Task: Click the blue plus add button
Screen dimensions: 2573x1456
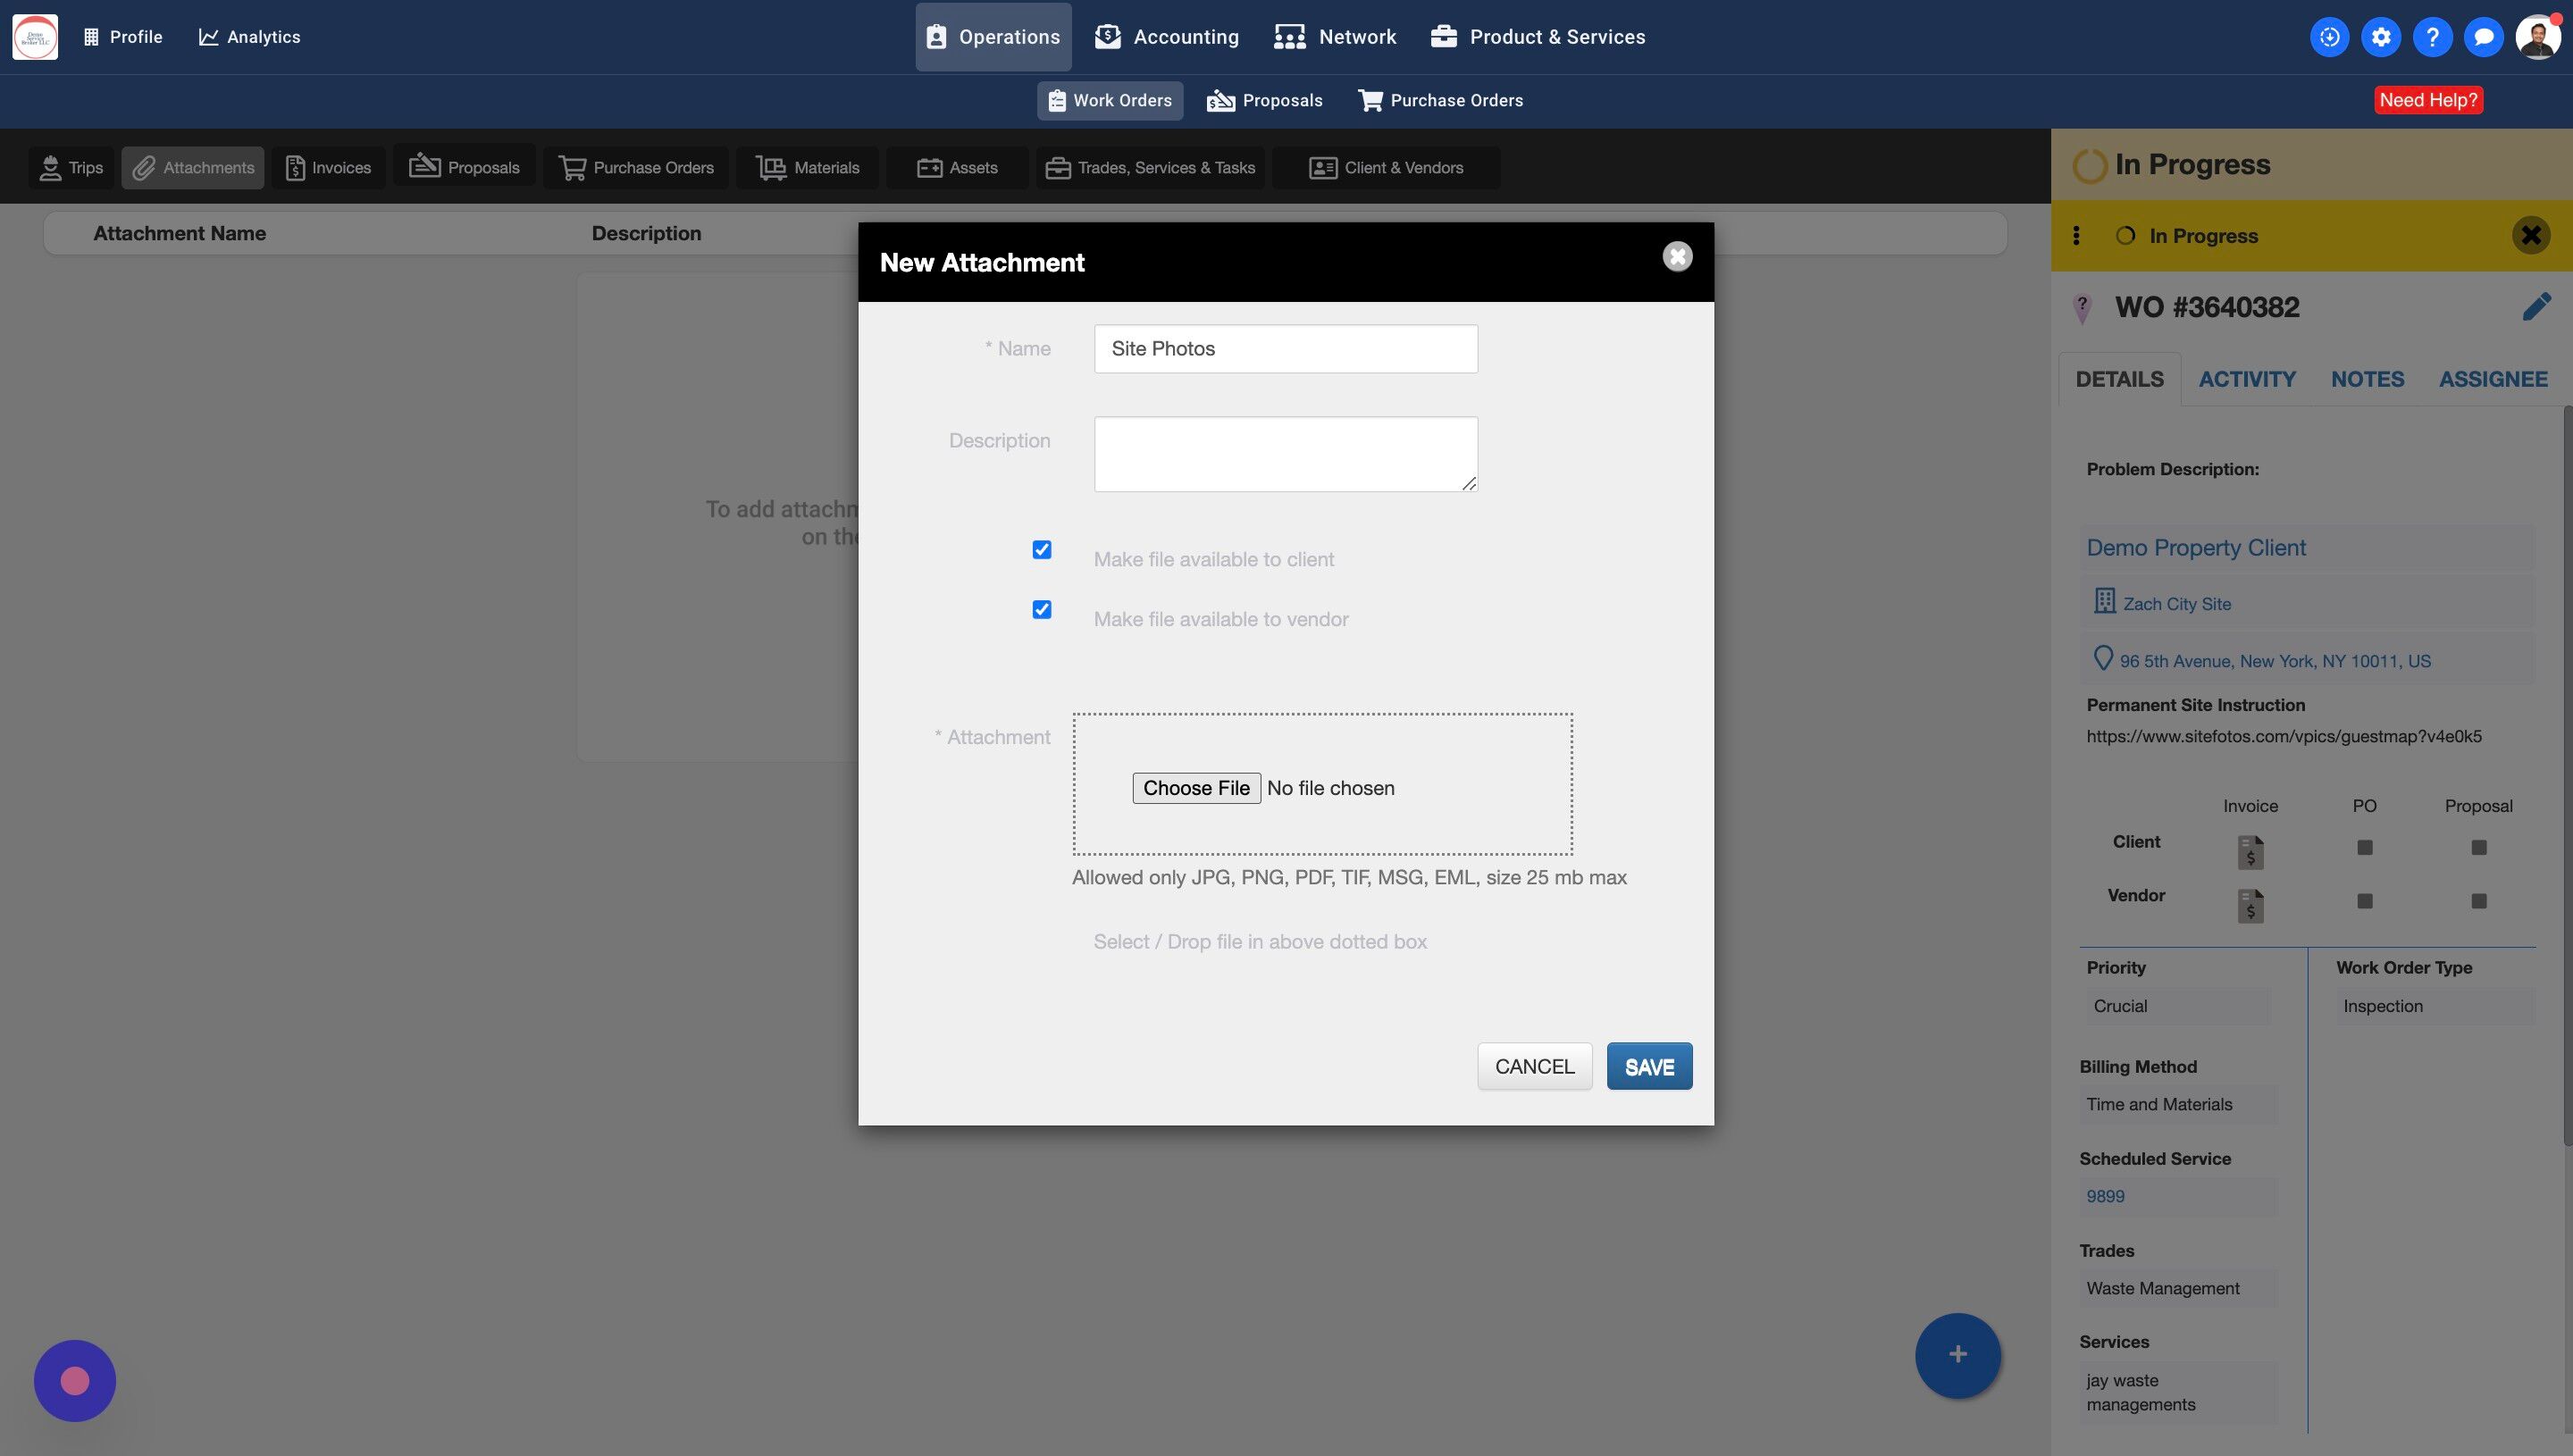Action: (1957, 1354)
